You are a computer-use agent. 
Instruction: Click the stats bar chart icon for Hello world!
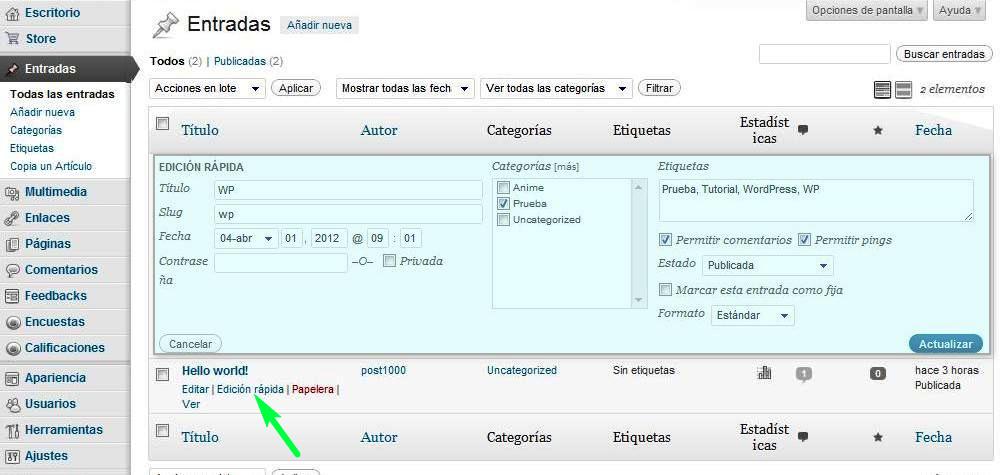[x=765, y=373]
